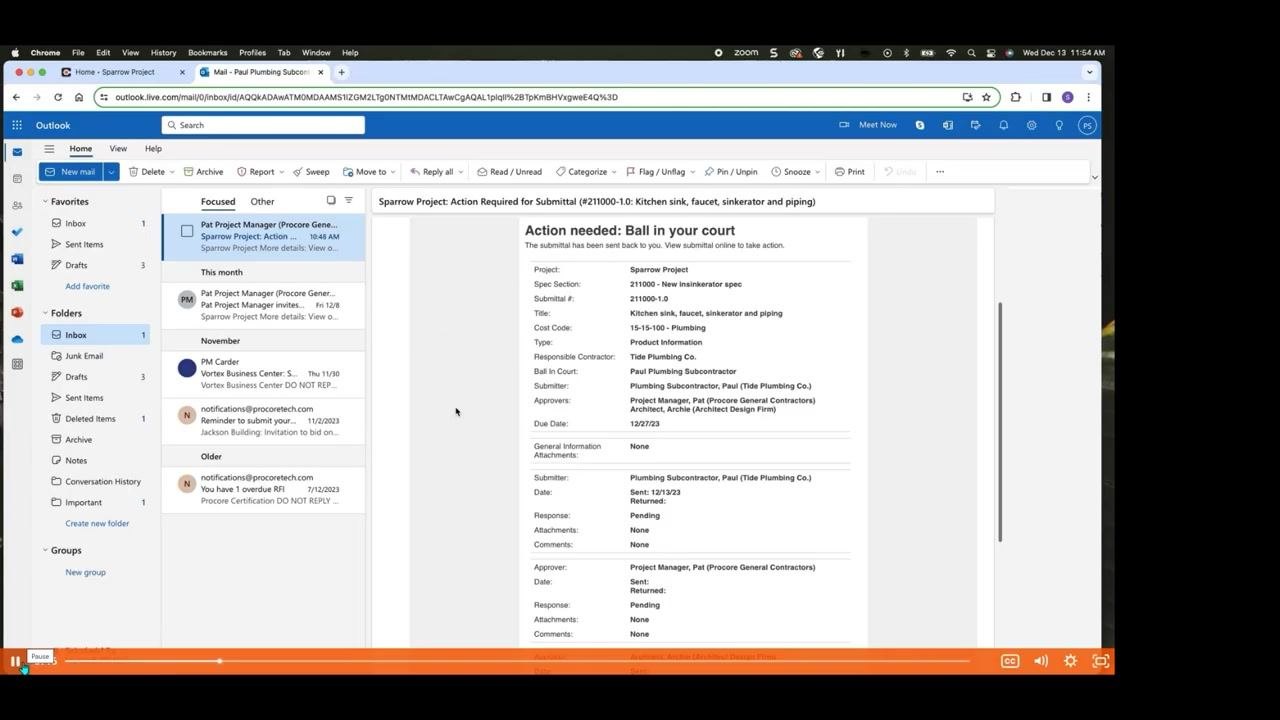Collapse the Folders section
Viewport: 1280px width, 720px height.
(x=45, y=313)
